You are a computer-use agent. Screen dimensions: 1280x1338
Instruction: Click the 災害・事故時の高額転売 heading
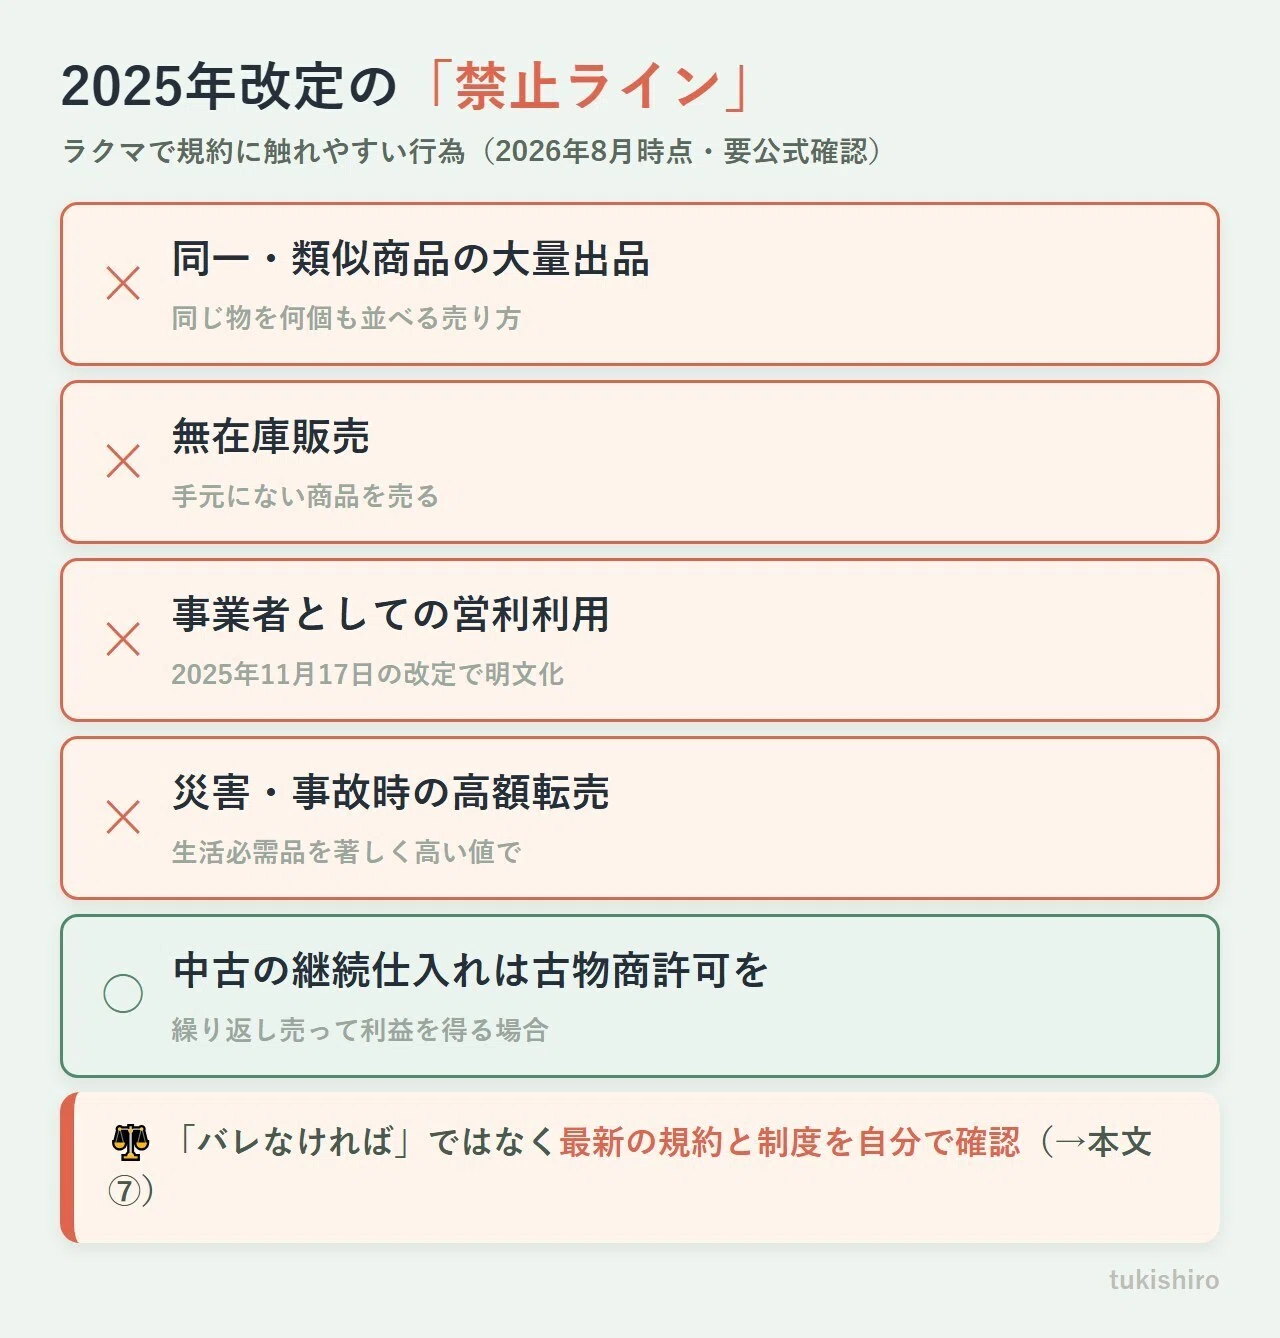(391, 793)
